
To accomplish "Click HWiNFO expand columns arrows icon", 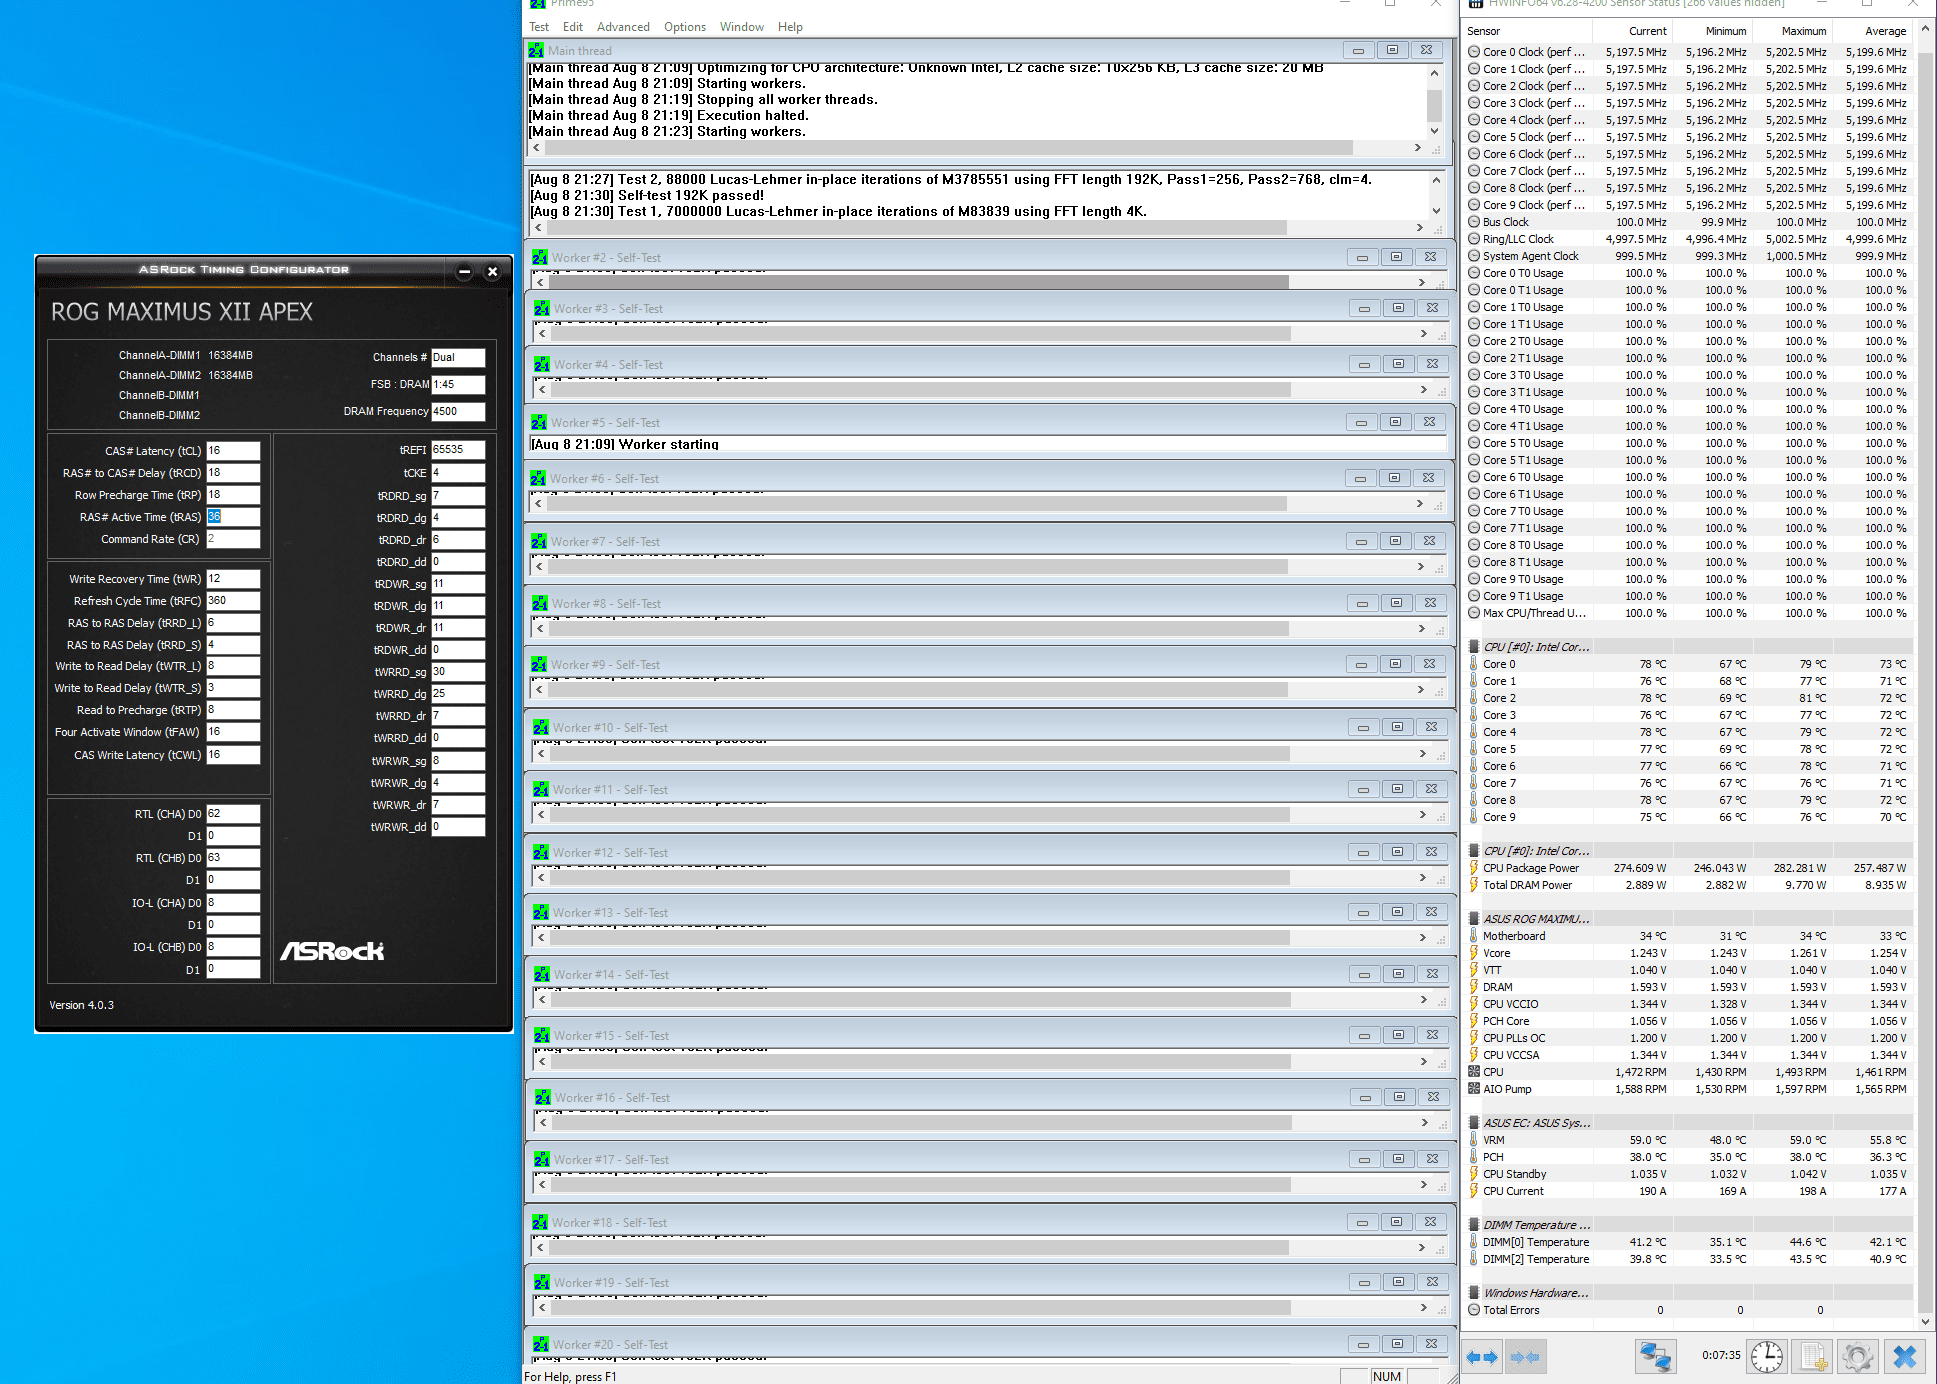I will 1482,1357.
